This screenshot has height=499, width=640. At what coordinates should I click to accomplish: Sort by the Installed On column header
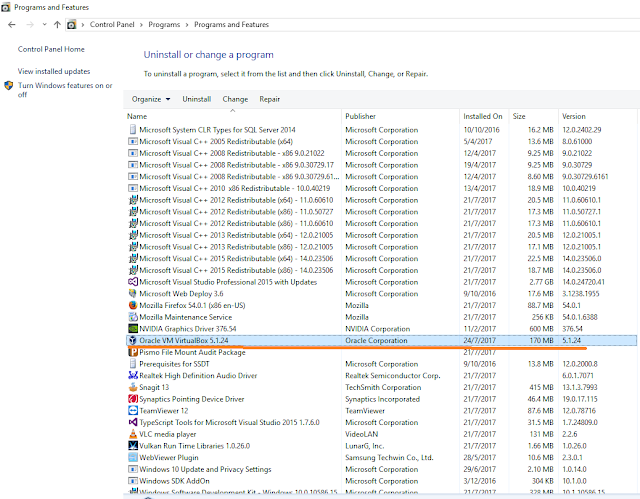coord(484,116)
